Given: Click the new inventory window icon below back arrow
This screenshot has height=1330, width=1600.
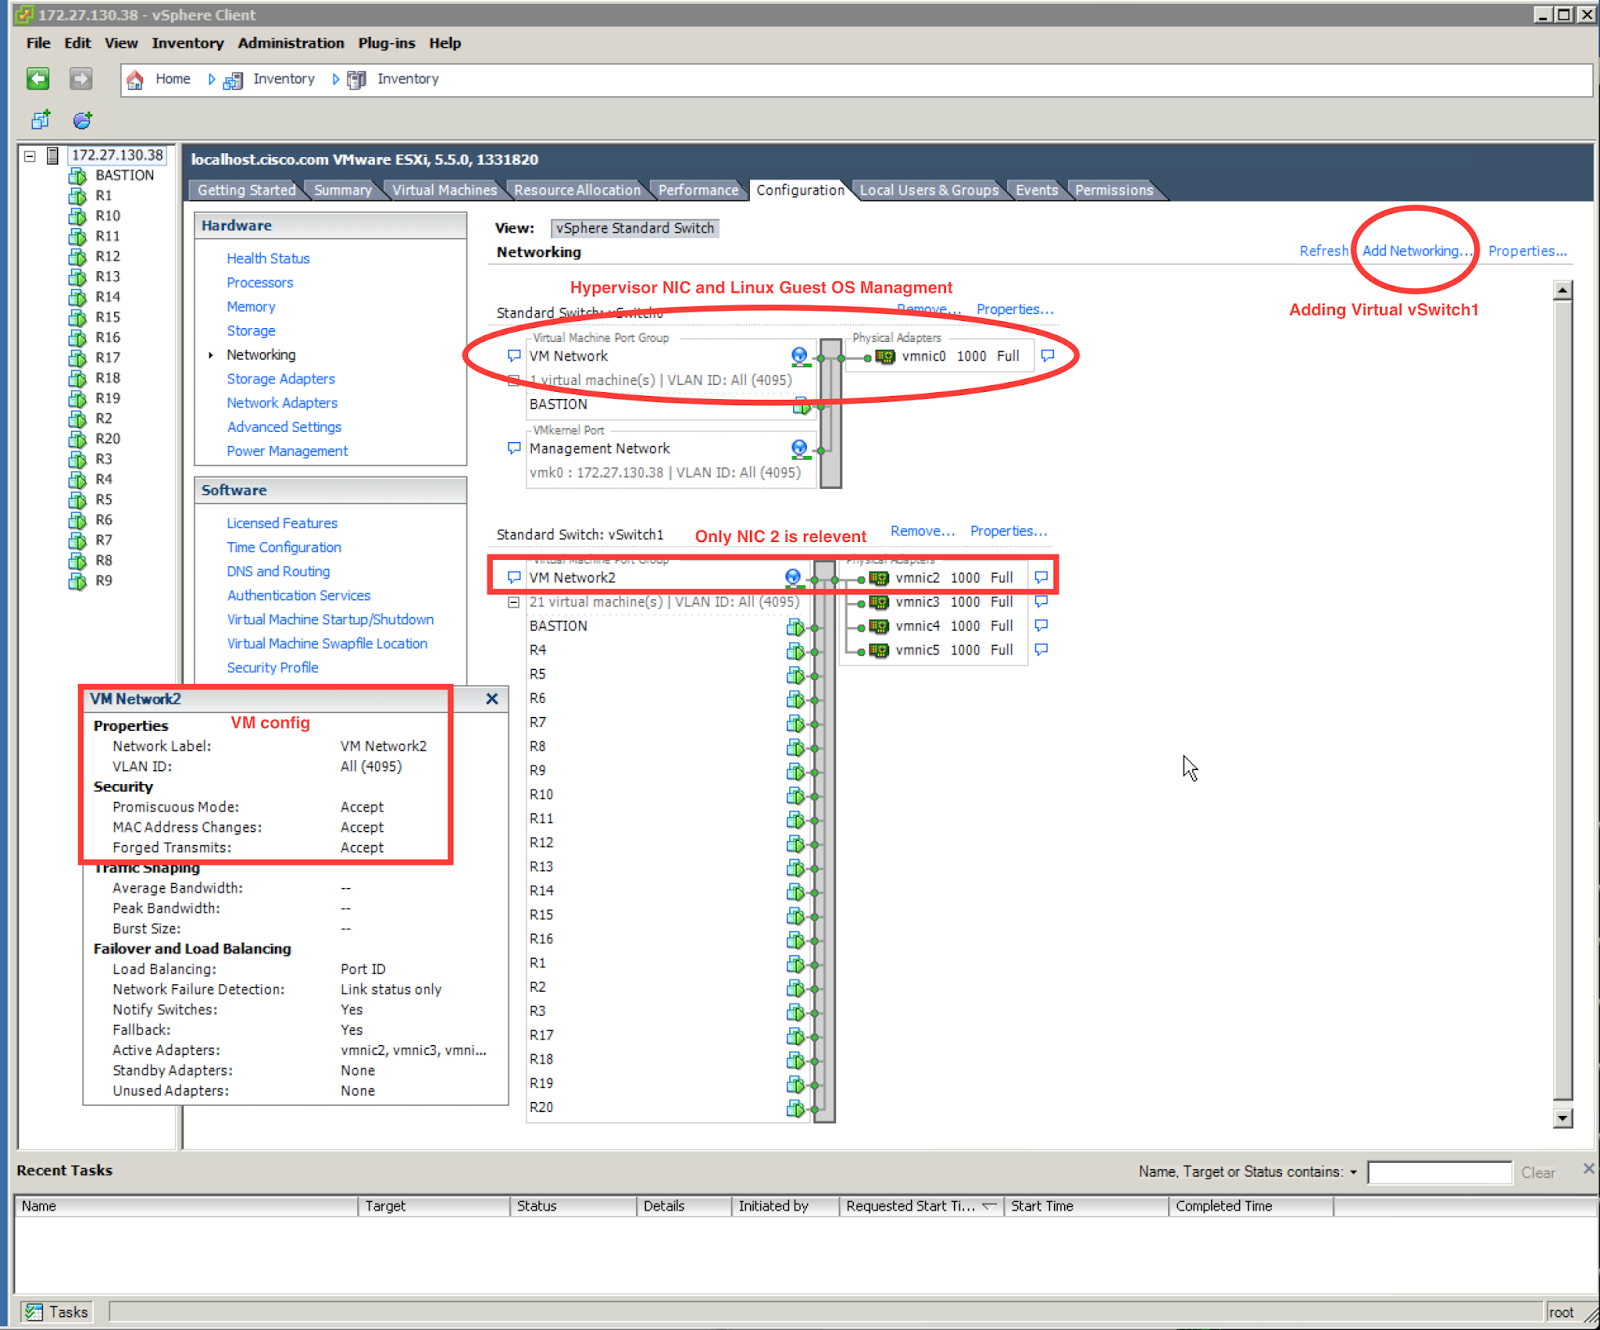Looking at the screenshot, I should pos(40,120).
